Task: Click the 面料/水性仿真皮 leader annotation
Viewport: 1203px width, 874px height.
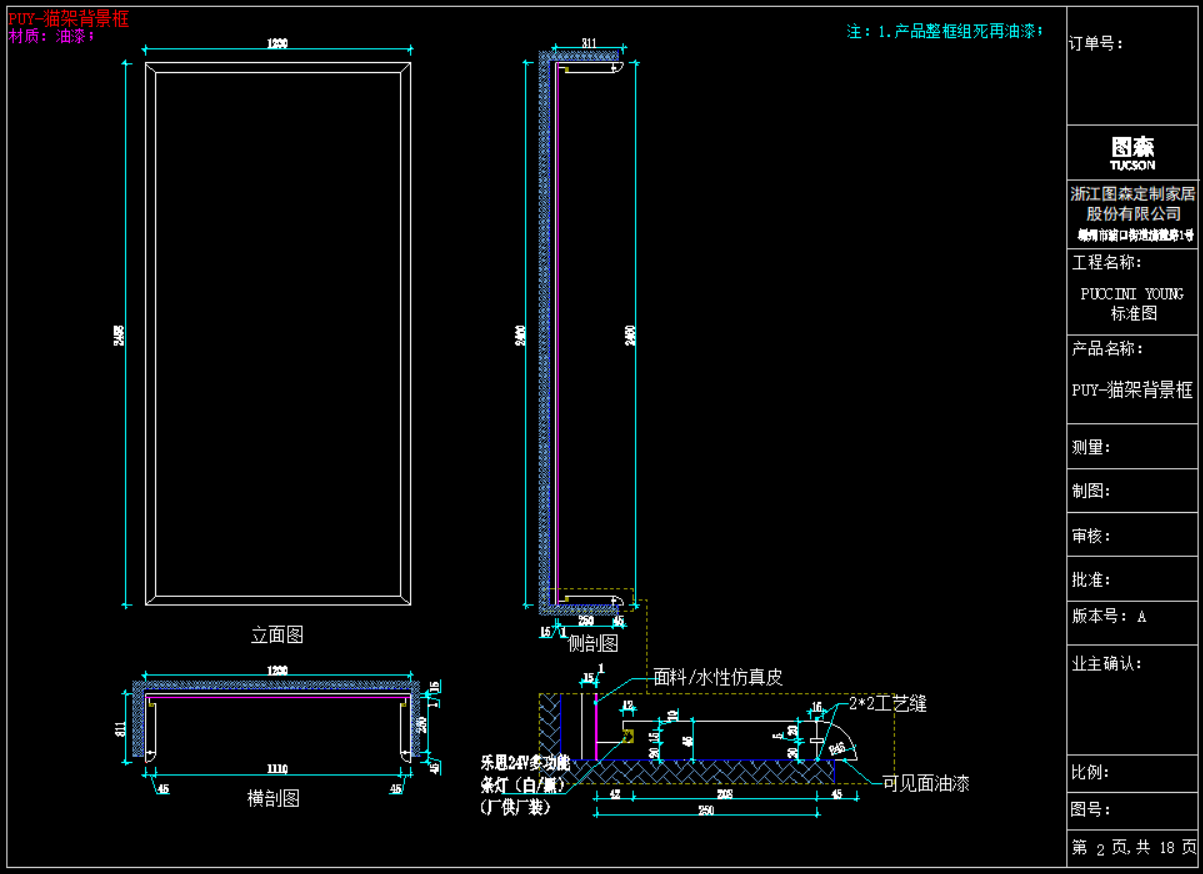Action: tap(717, 677)
